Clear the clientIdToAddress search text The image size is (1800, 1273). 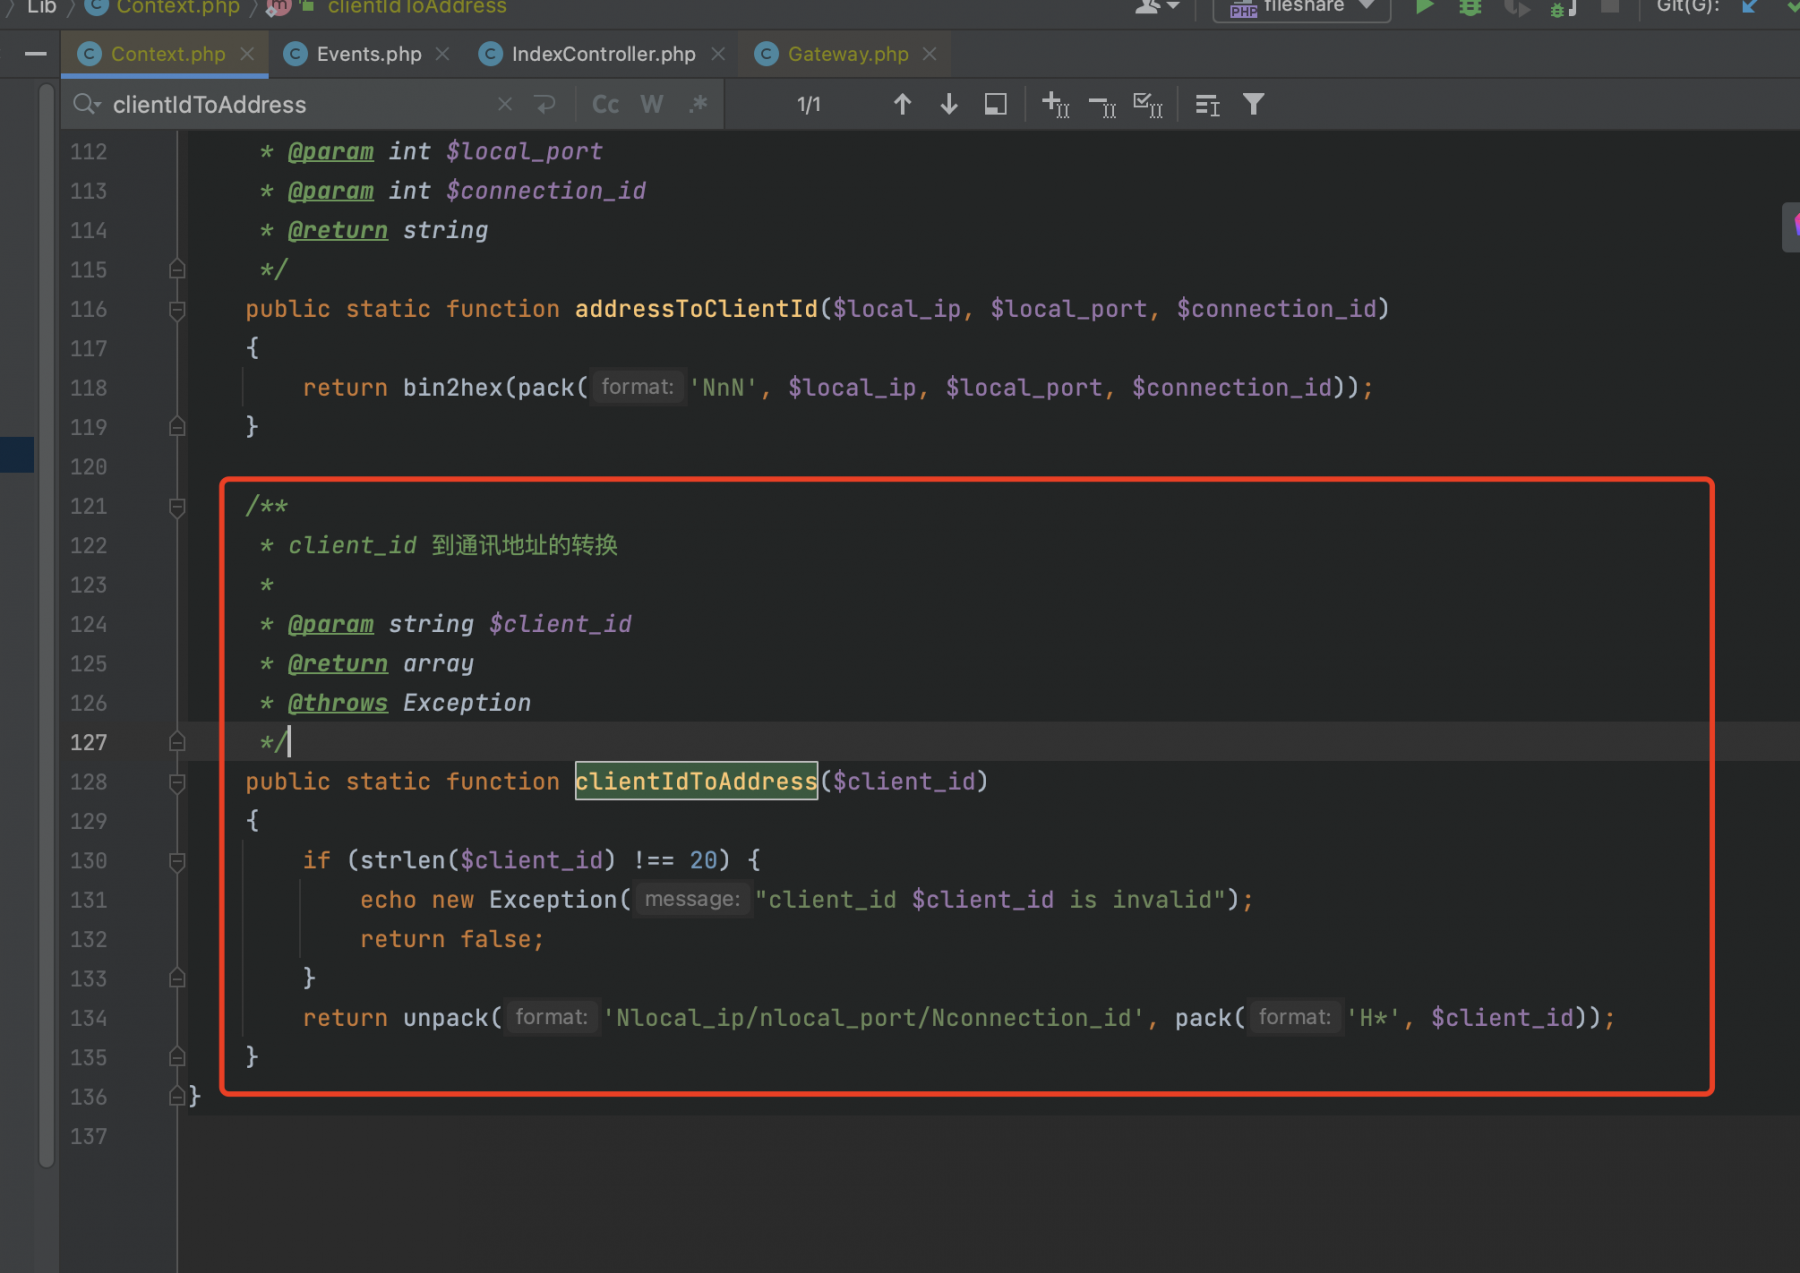coord(505,104)
